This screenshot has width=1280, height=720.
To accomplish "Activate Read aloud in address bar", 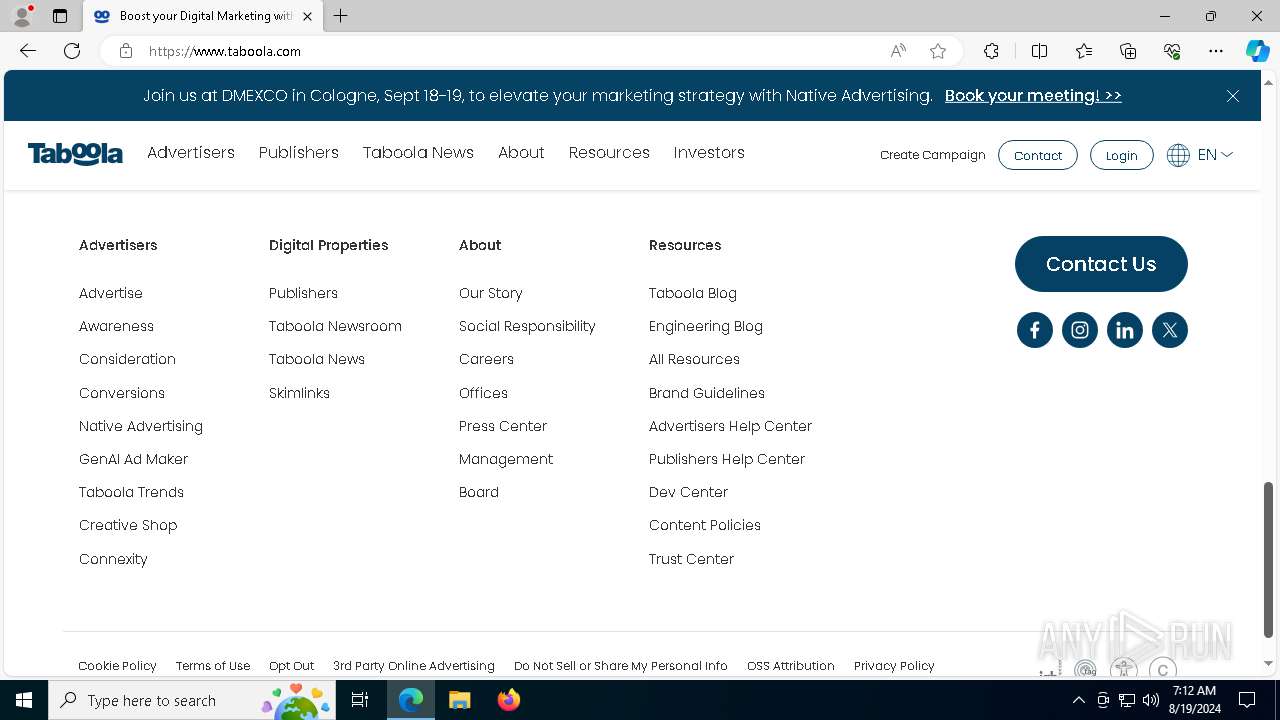I will click(898, 51).
